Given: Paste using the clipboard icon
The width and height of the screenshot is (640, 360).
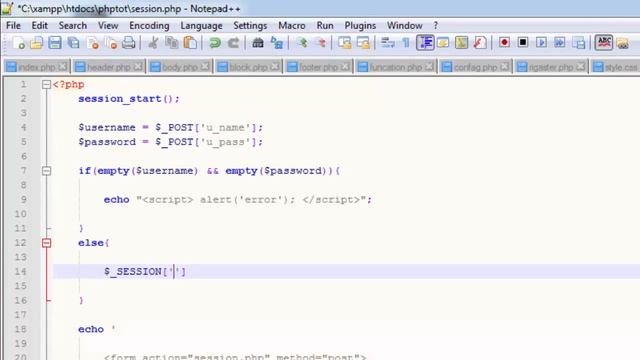Looking at the screenshot, I should (x=190, y=43).
